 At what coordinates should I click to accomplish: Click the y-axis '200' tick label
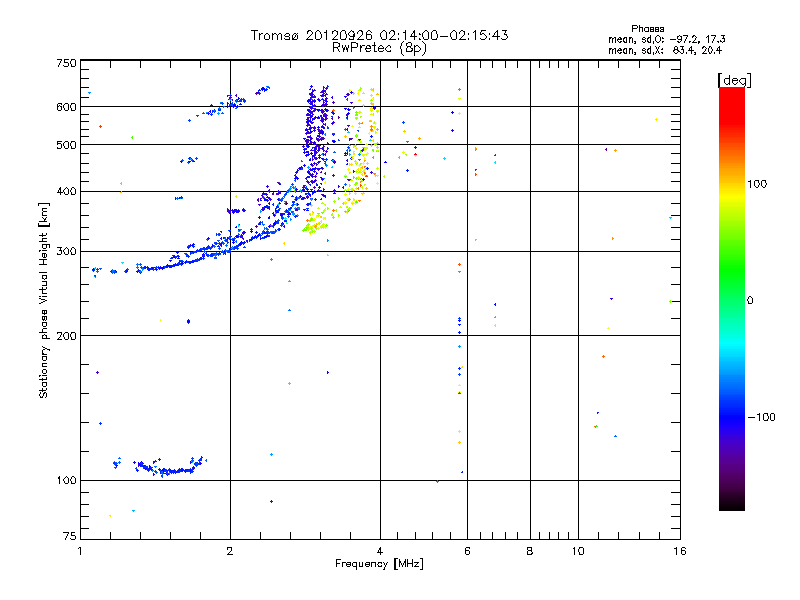click(66, 336)
